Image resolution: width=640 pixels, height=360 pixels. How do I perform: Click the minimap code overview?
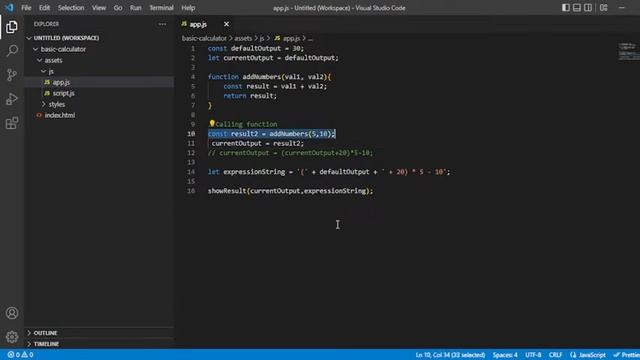pos(628,51)
